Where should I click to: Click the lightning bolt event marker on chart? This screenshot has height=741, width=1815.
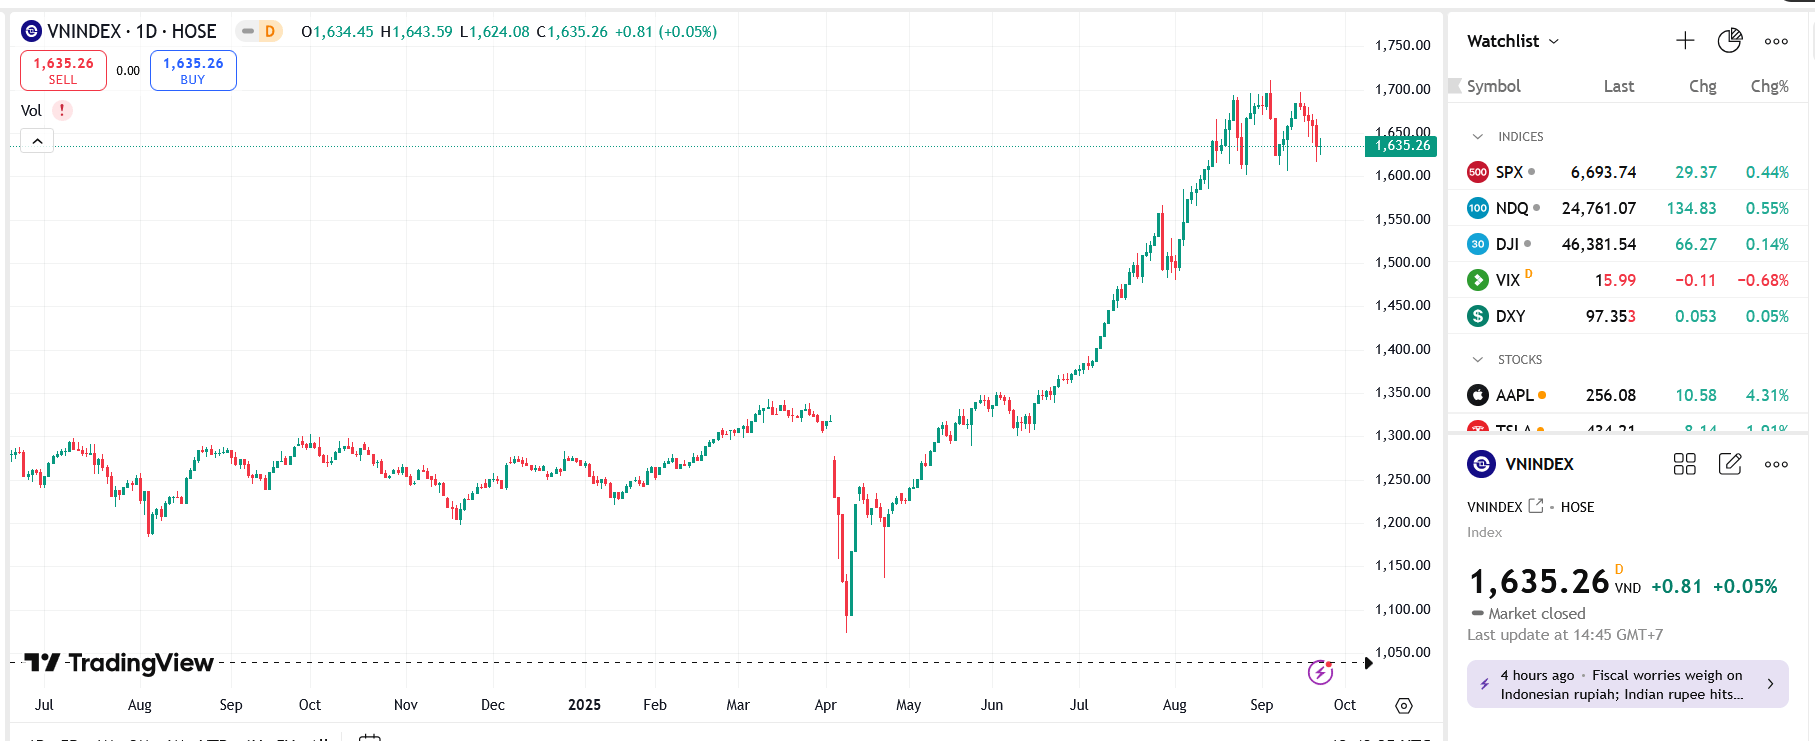pos(1320,672)
